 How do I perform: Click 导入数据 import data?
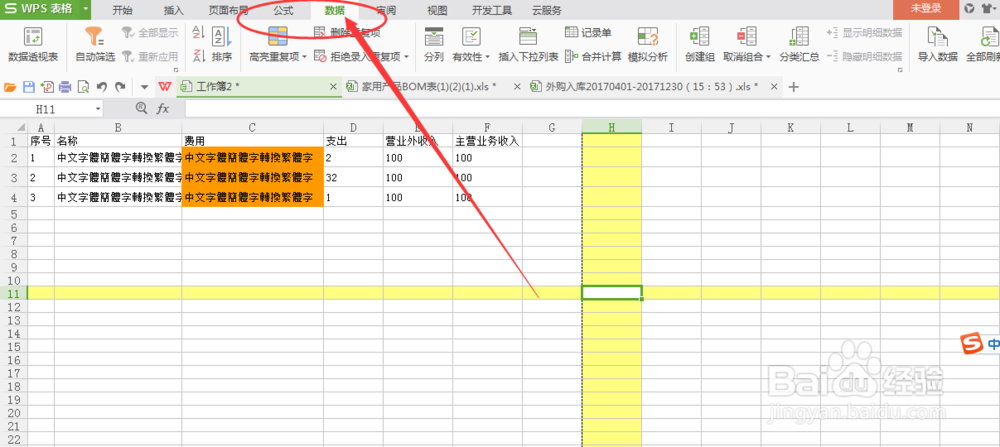coord(938,45)
